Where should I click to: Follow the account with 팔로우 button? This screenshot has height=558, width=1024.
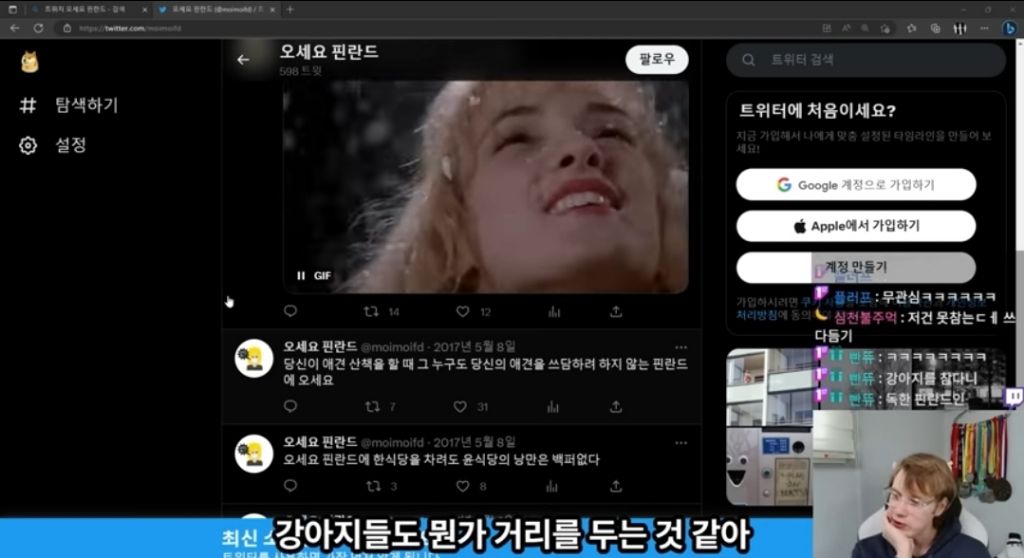pos(656,59)
